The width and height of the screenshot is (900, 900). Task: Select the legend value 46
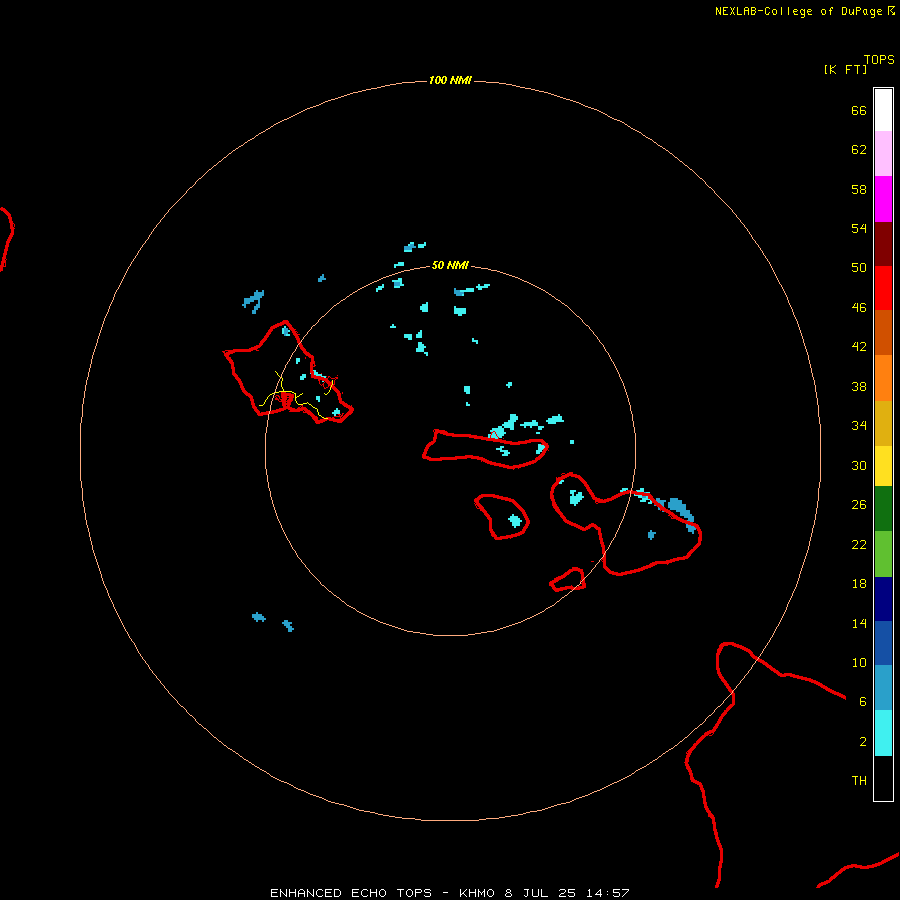coord(859,308)
